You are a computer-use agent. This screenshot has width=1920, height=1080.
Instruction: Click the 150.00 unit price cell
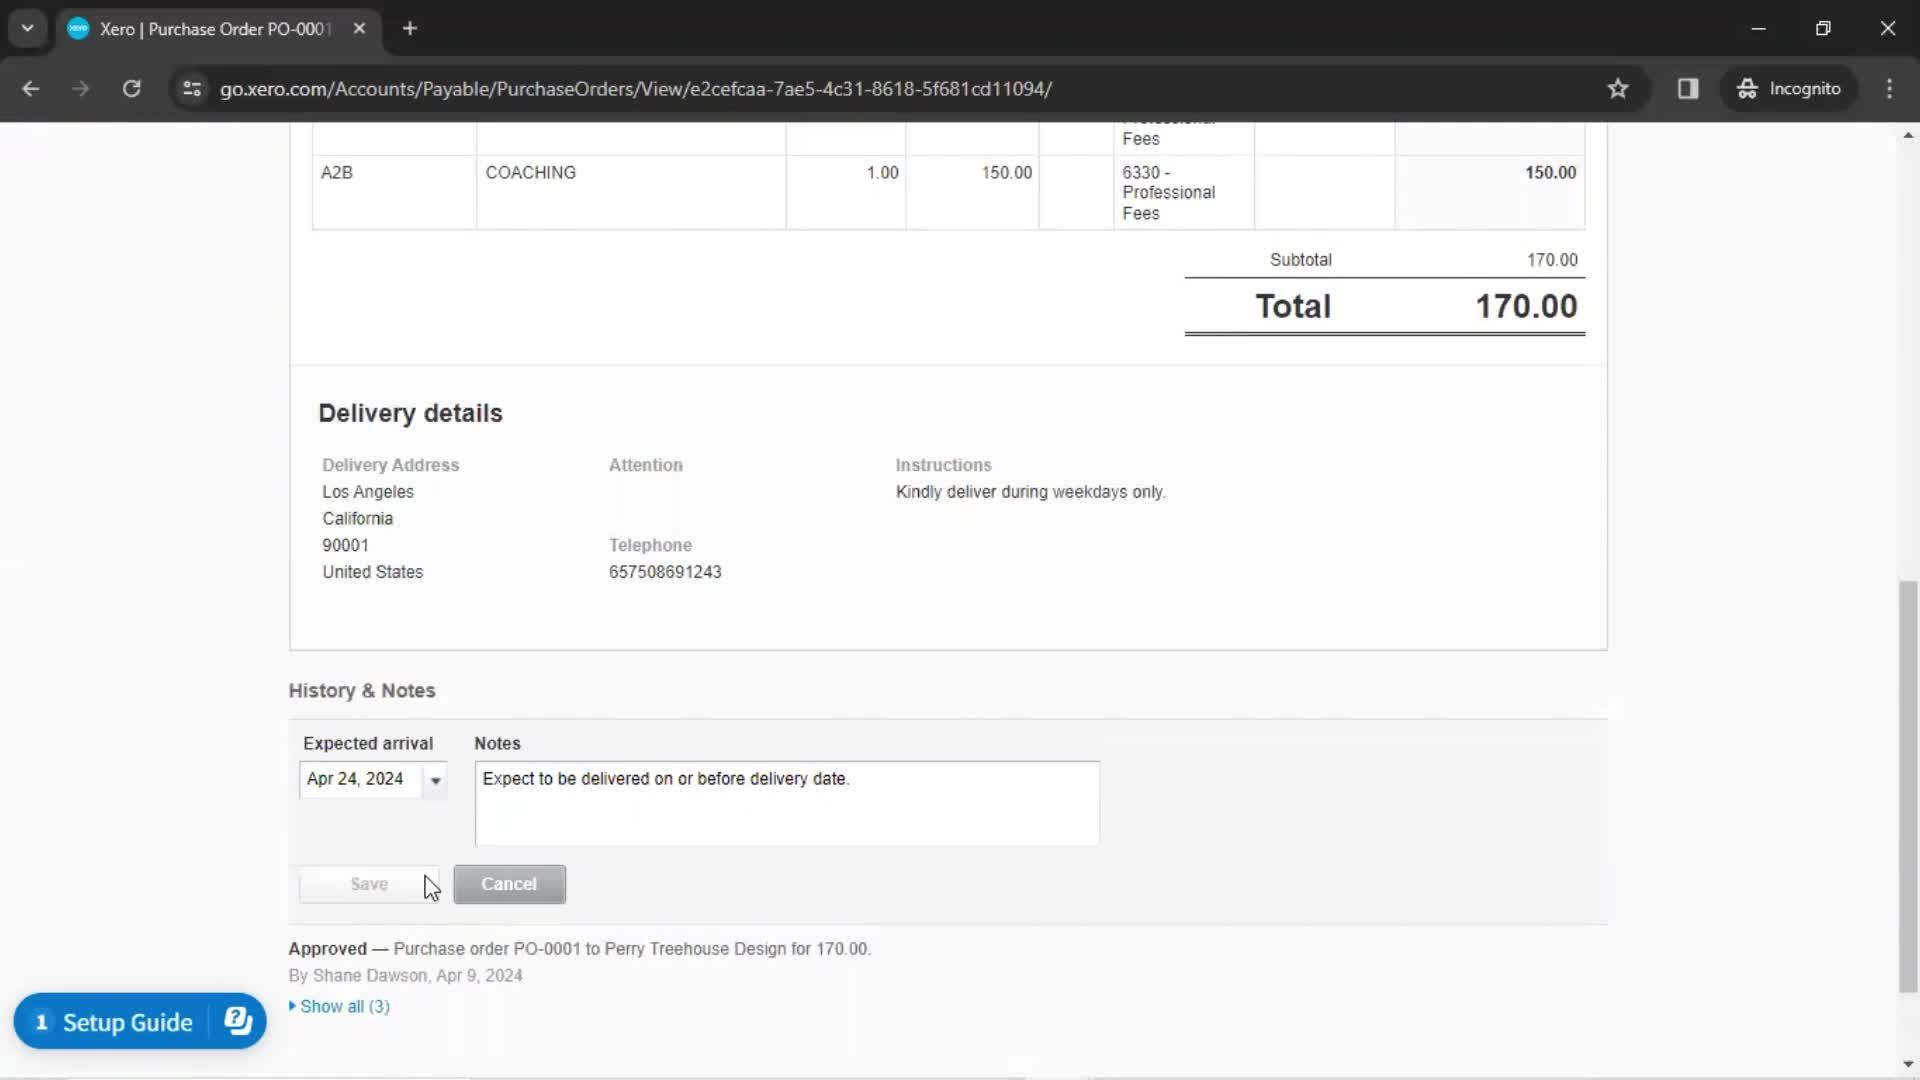click(x=972, y=192)
